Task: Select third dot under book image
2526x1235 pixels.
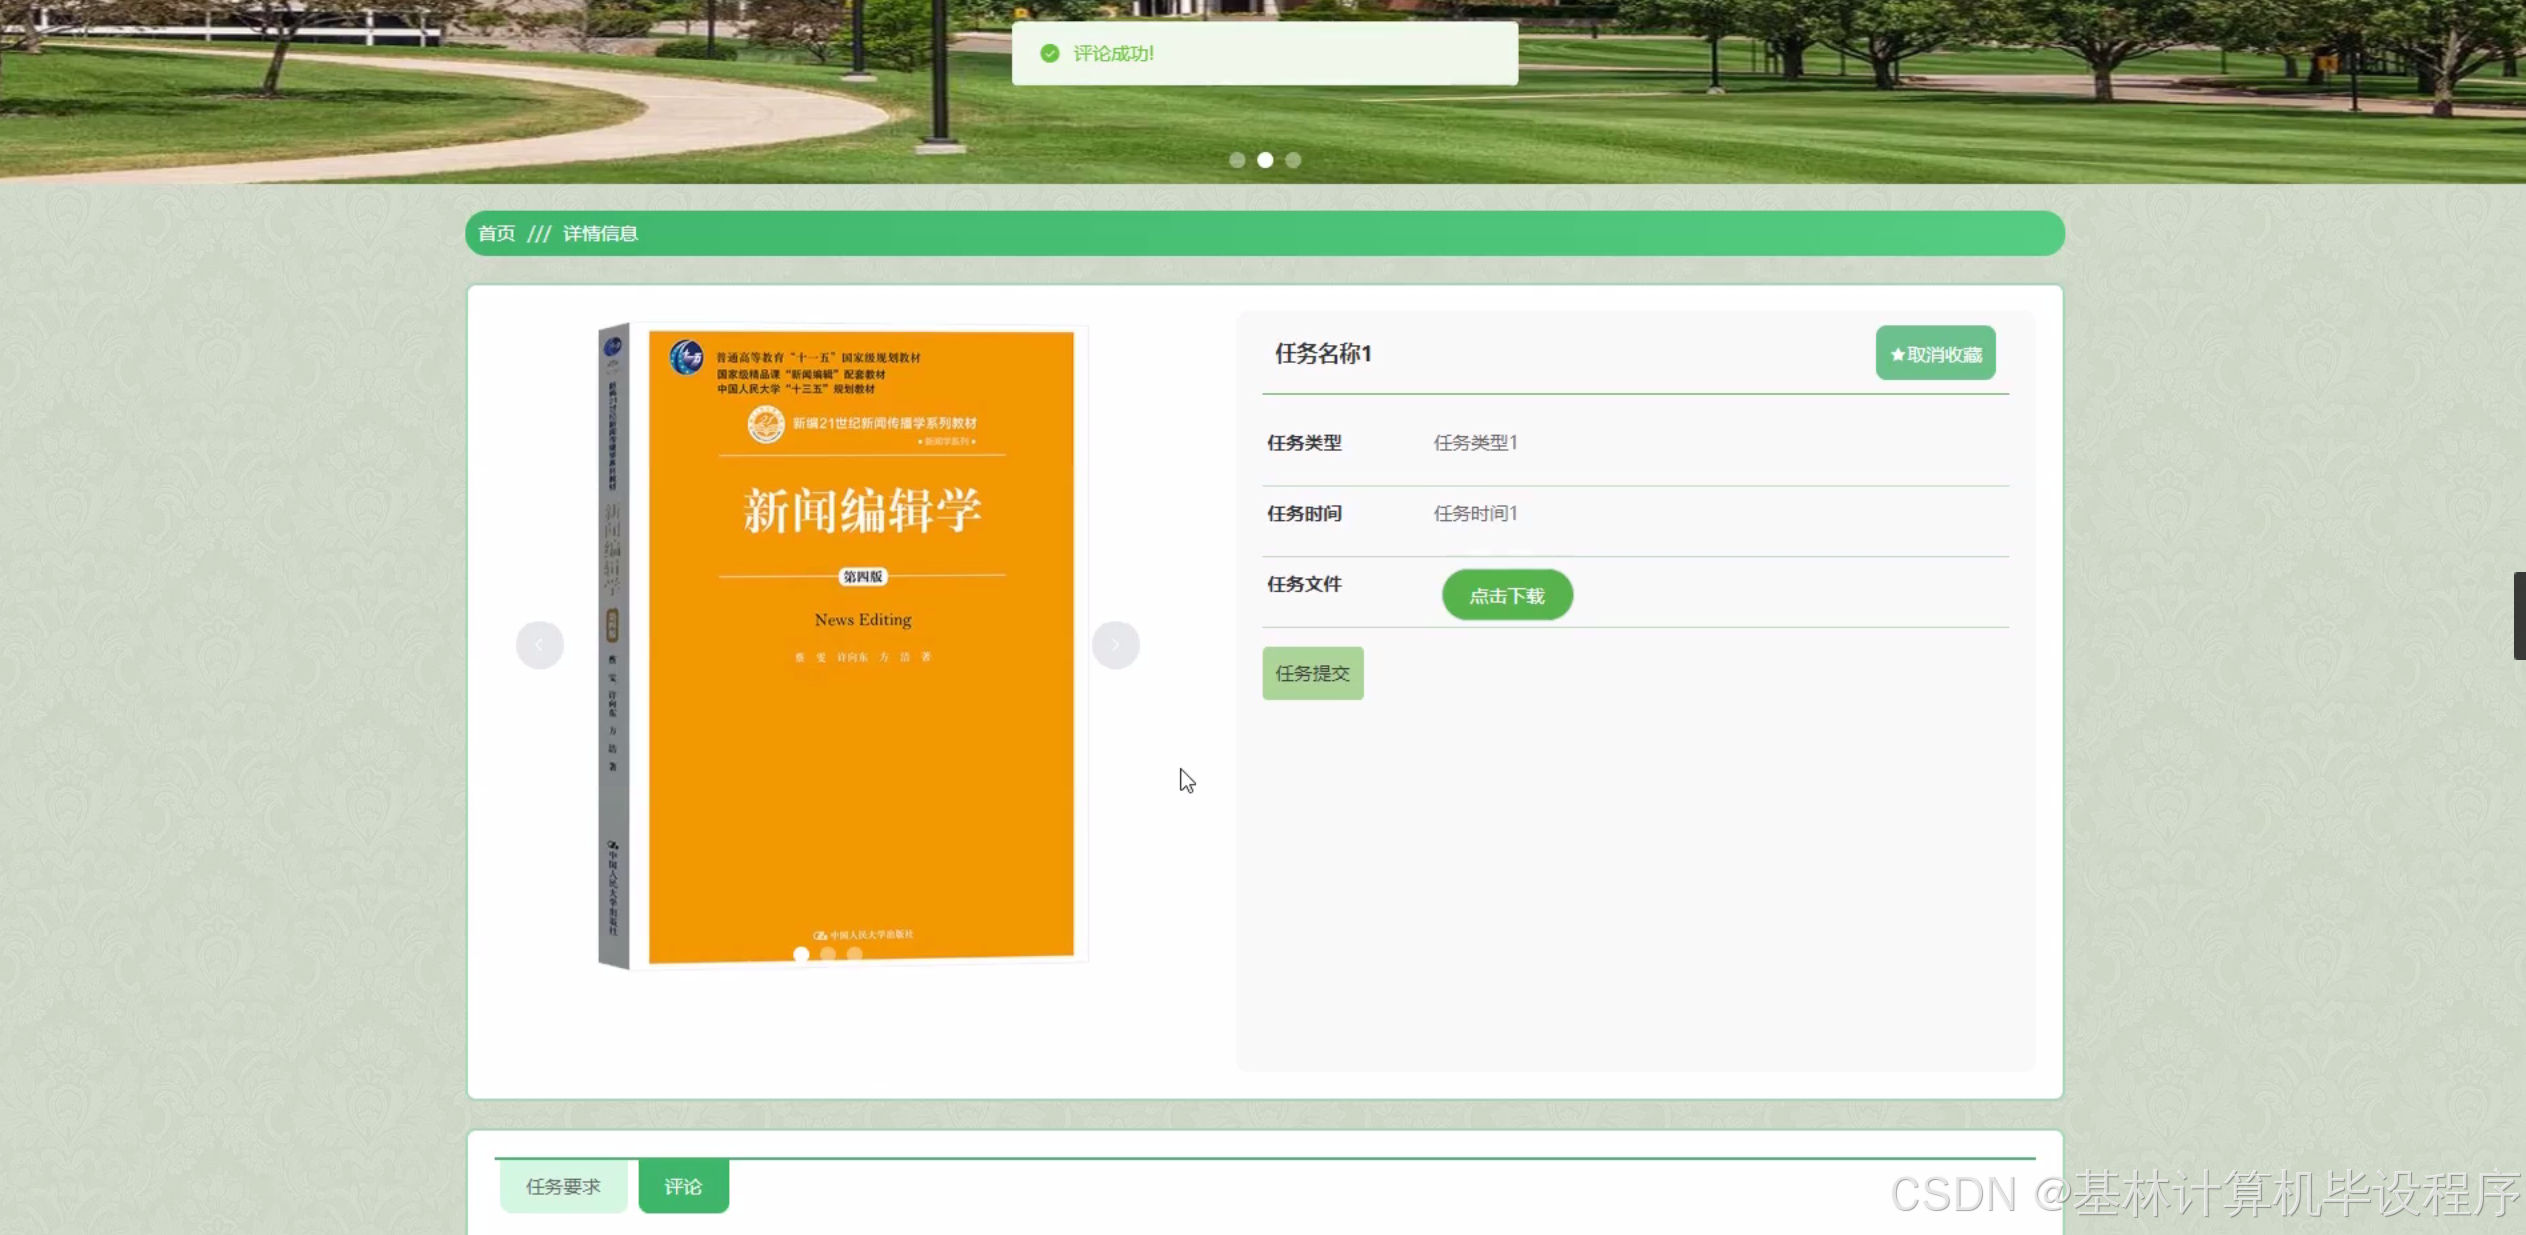Action: (x=855, y=954)
